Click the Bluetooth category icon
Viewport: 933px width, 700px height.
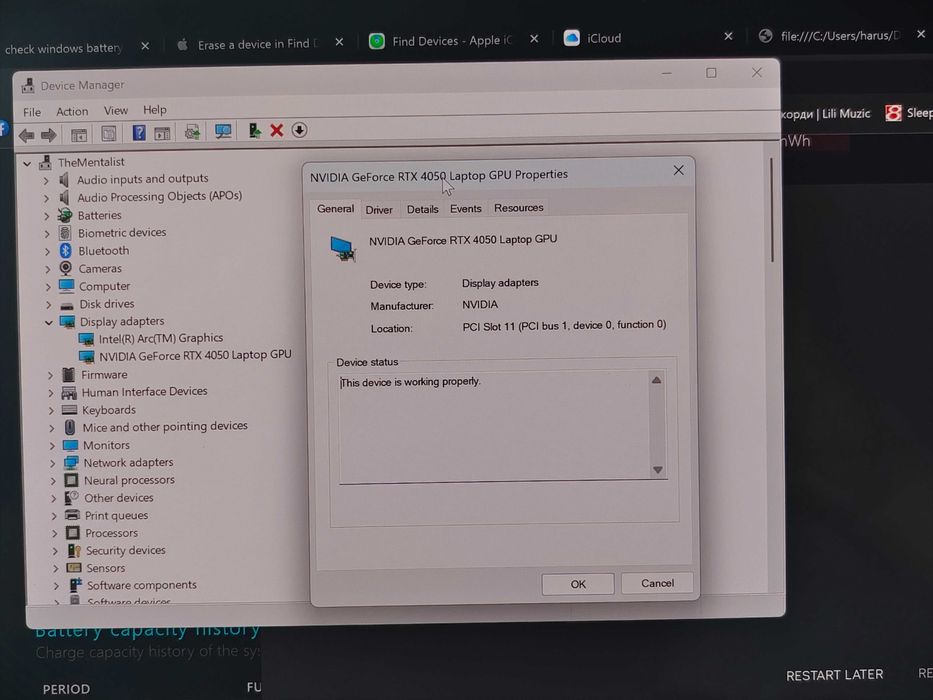tap(65, 251)
